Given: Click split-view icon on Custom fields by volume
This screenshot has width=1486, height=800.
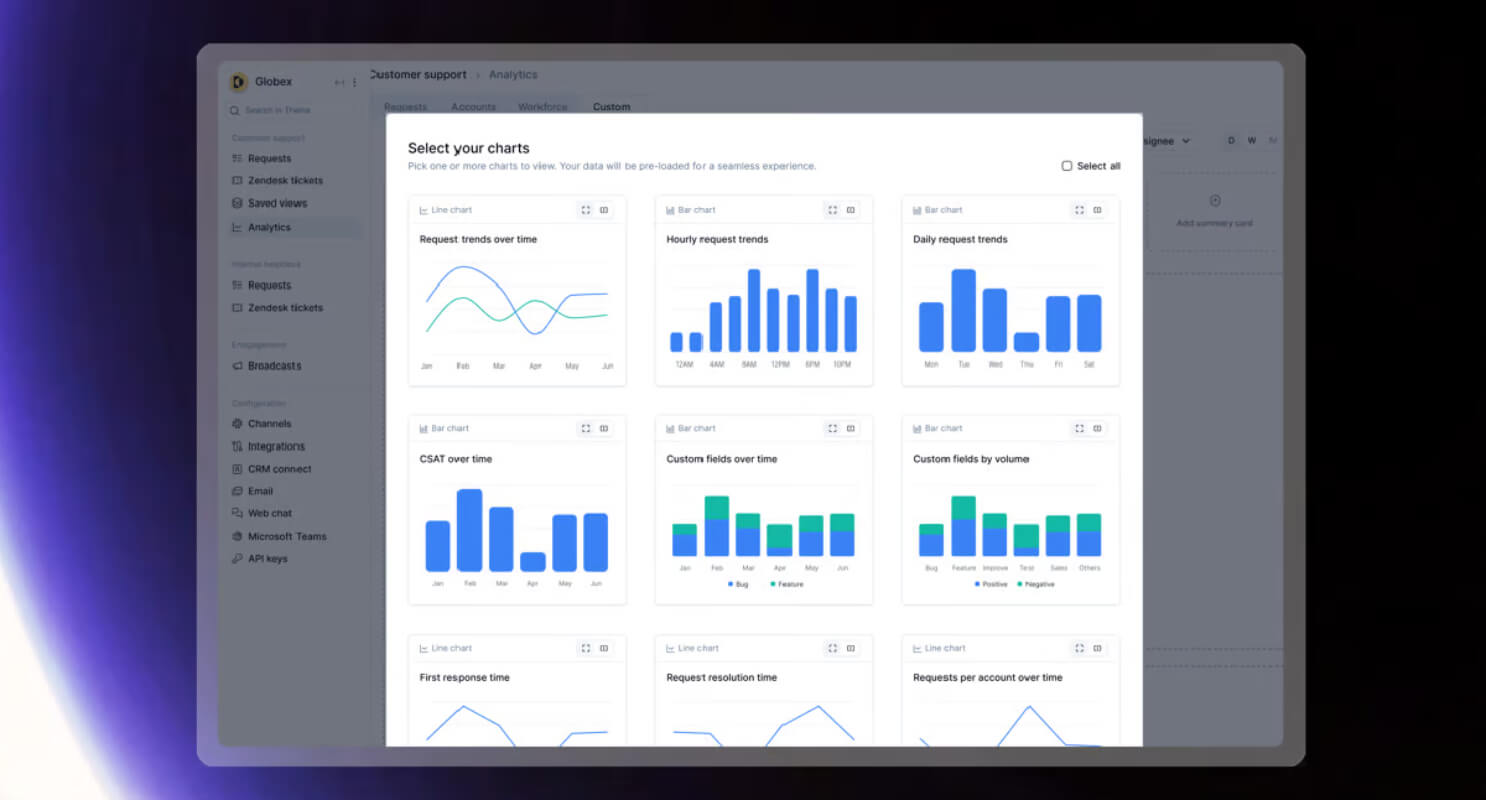Looking at the screenshot, I should 1097,428.
